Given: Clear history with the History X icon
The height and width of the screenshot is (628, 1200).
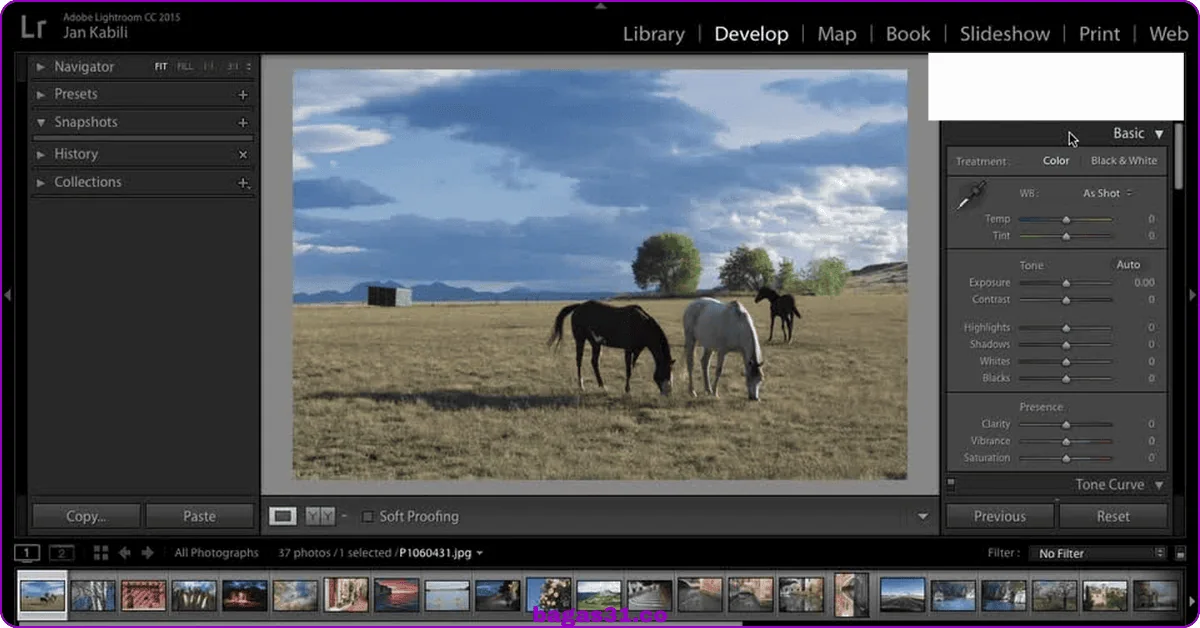Looking at the screenshot, I should pos(243,155).
